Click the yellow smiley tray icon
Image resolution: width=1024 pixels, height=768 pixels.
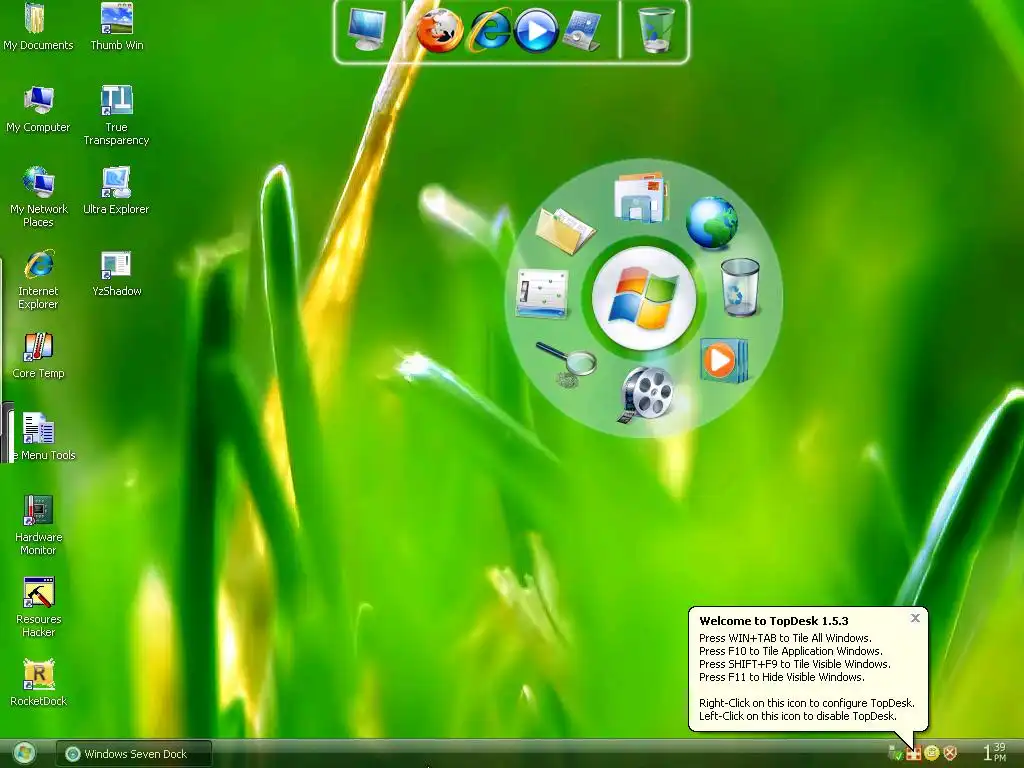[x=932, y=754]
